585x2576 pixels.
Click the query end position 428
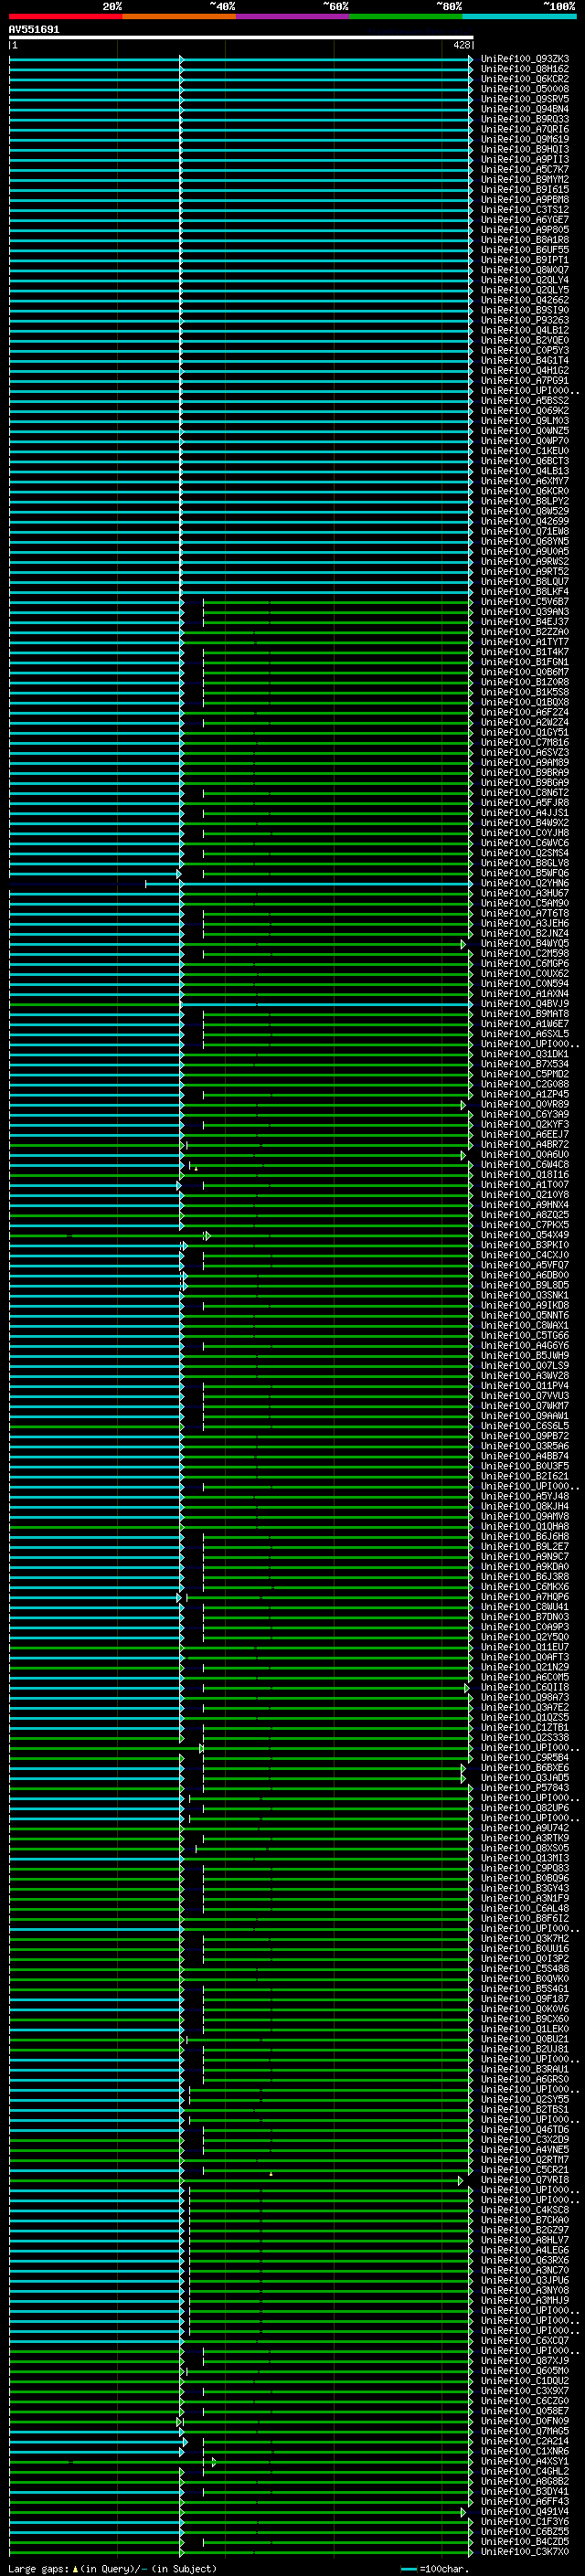point(461,45)
